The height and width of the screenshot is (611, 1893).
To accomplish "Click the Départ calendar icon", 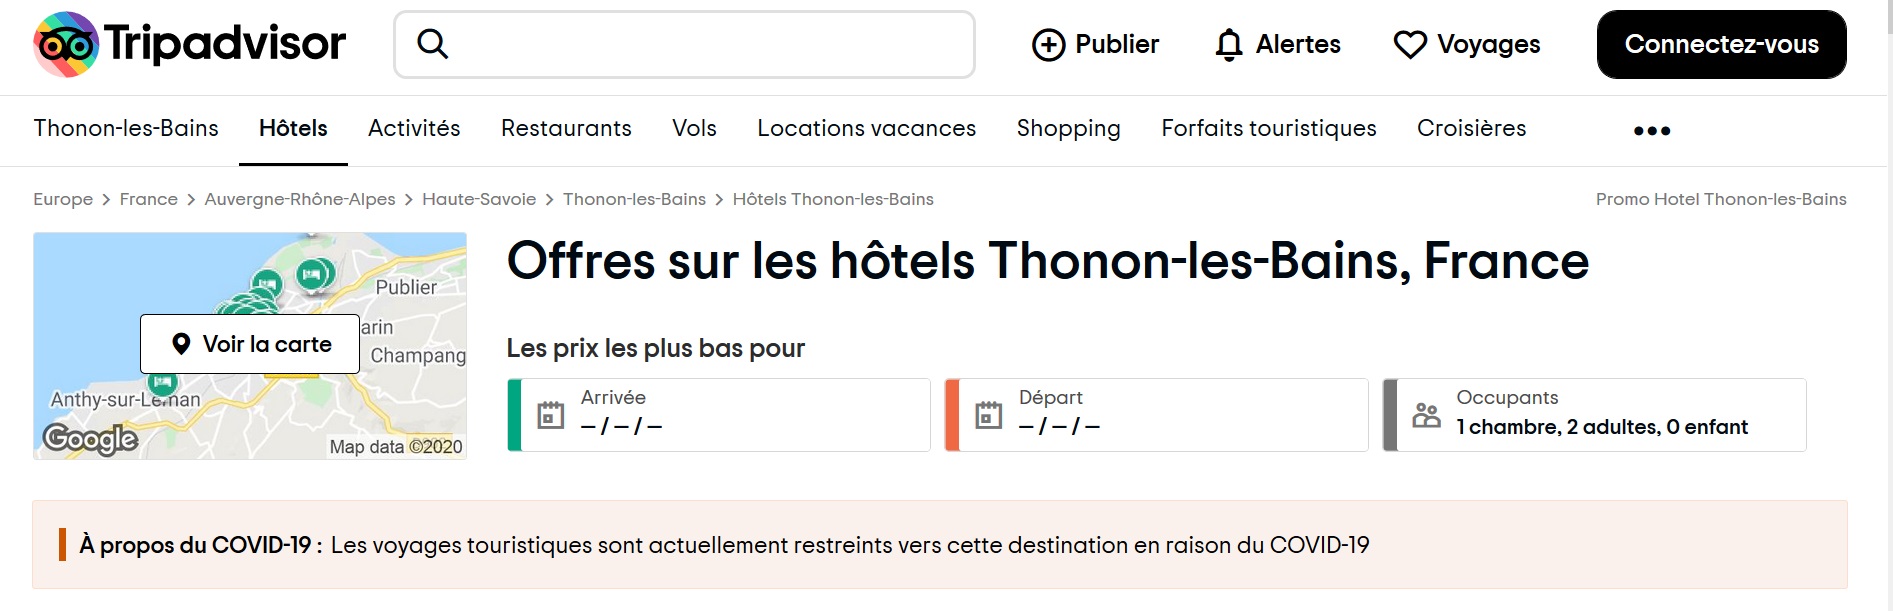I will point(989,415).
